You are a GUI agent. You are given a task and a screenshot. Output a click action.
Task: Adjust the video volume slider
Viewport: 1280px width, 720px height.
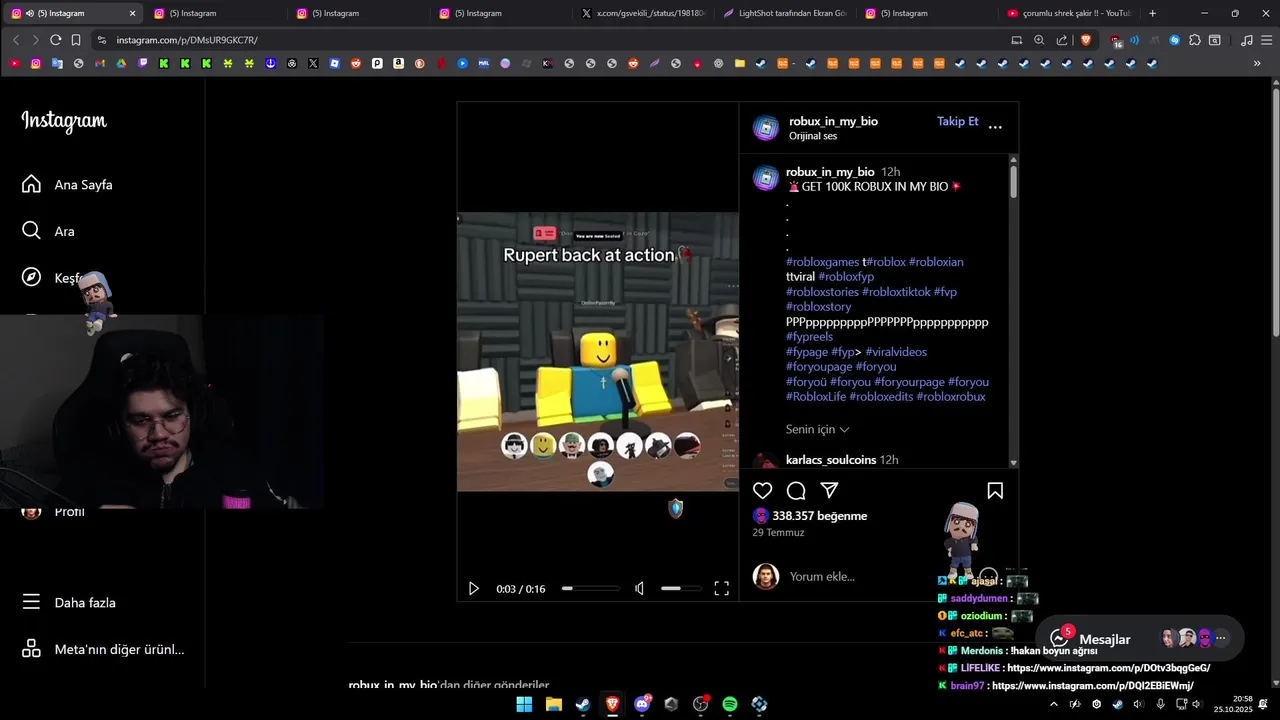click(x=680, y=589)
